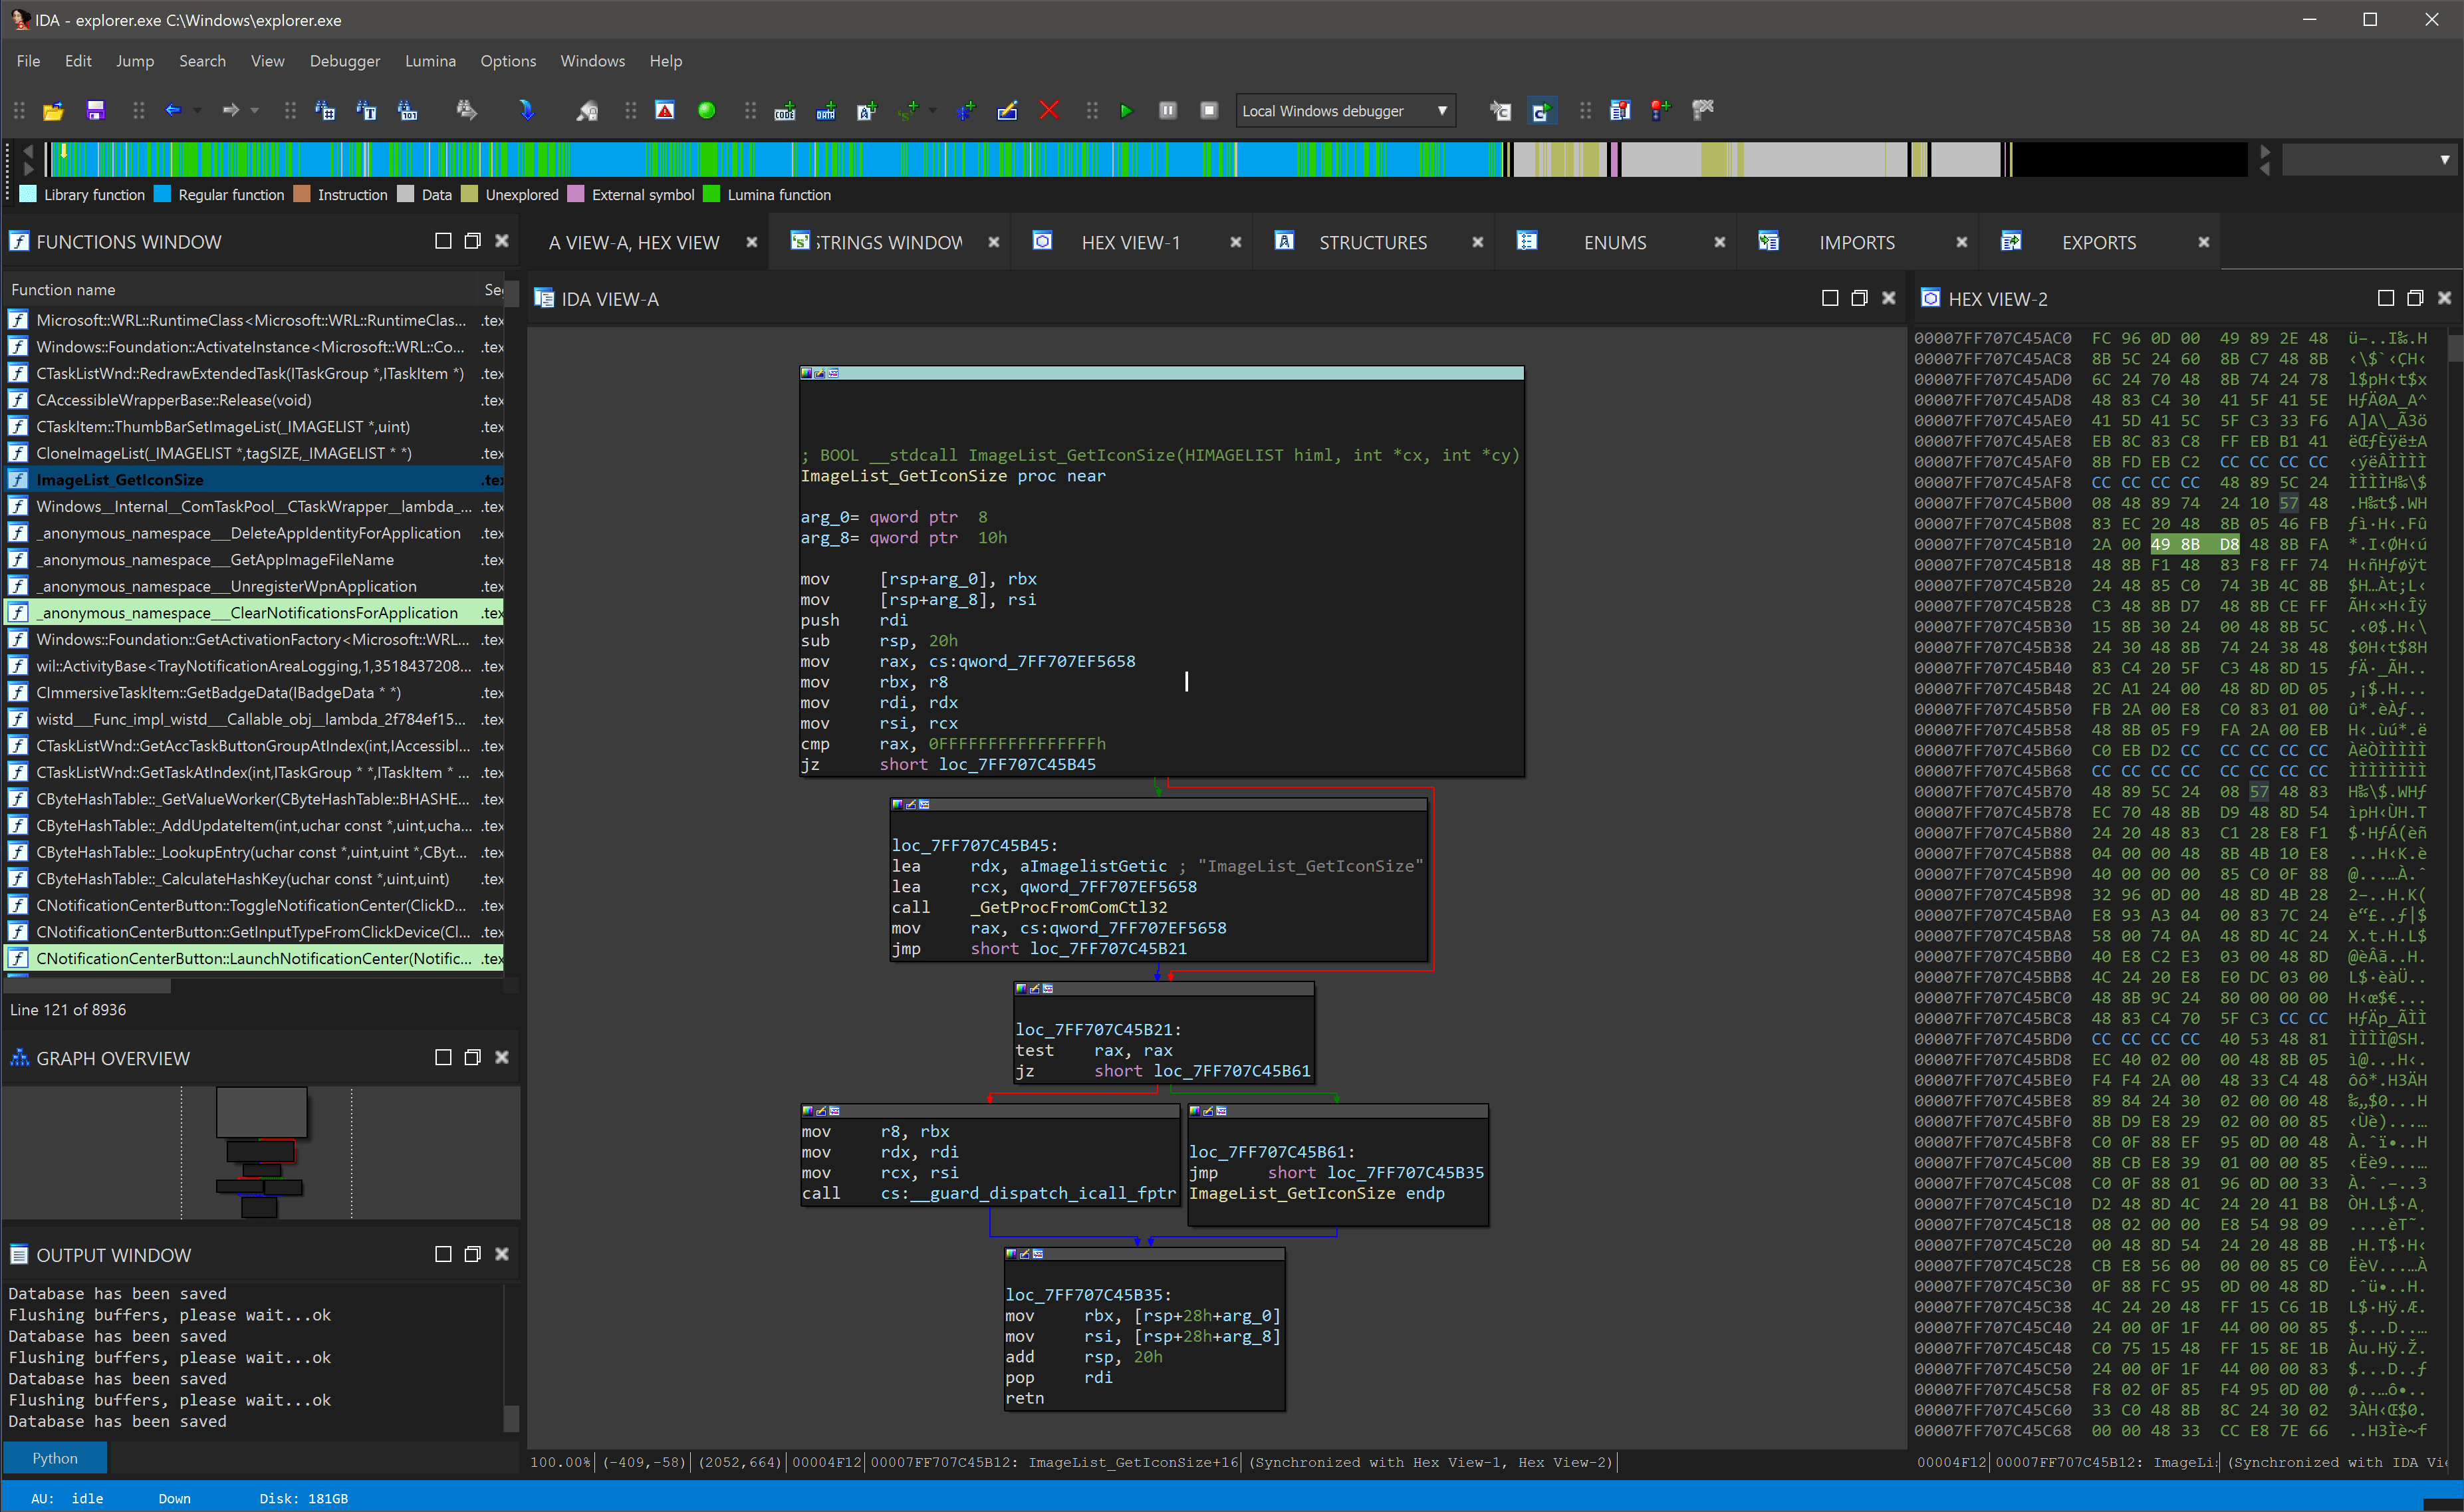Toggle Local Windows debugger dropdown
The height and width of the screenshot is (1512, 2464).
click(x=1443, y=111)
